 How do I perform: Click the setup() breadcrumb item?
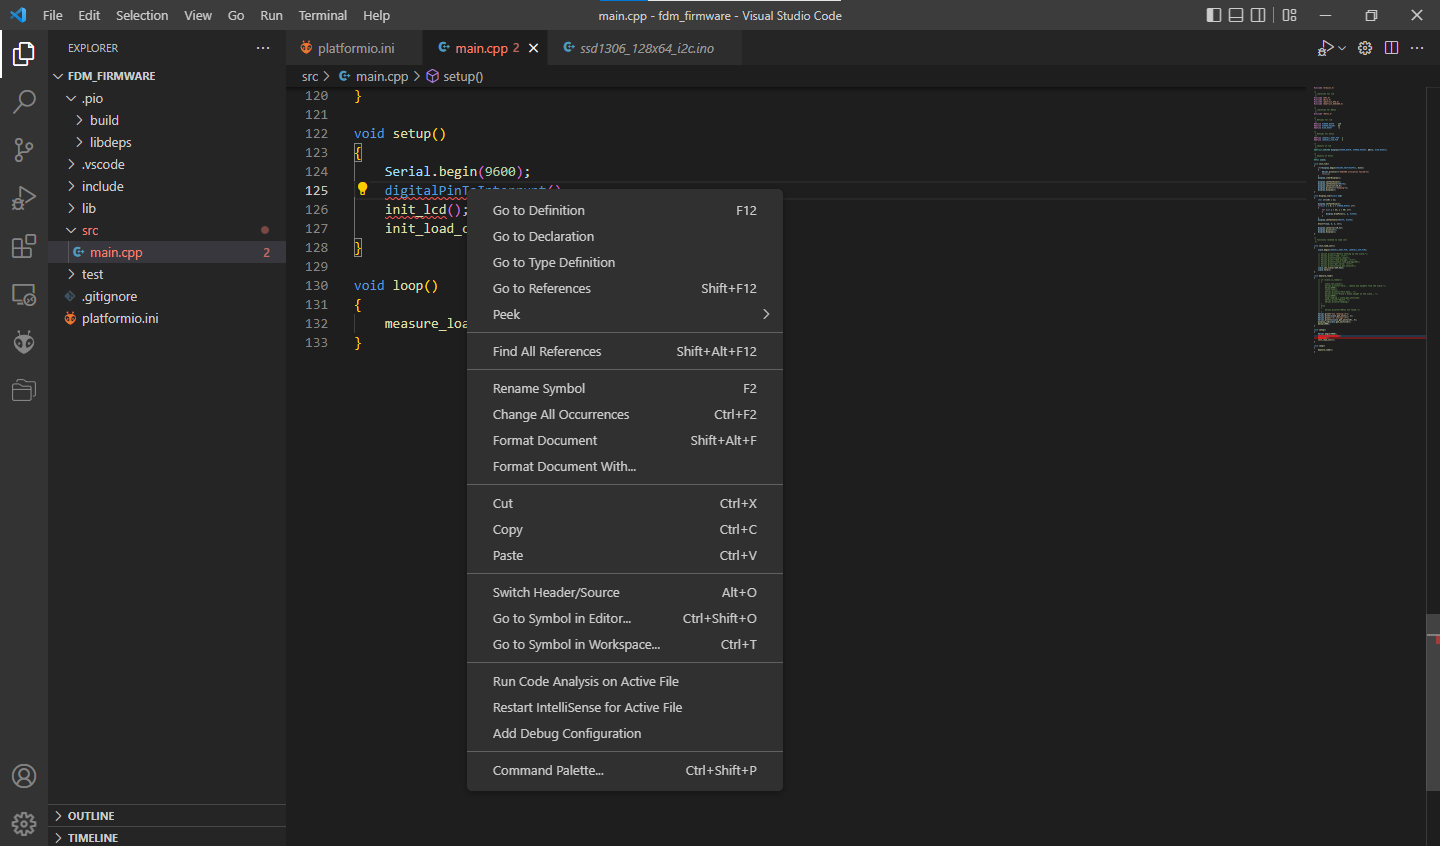coord(455,76)
